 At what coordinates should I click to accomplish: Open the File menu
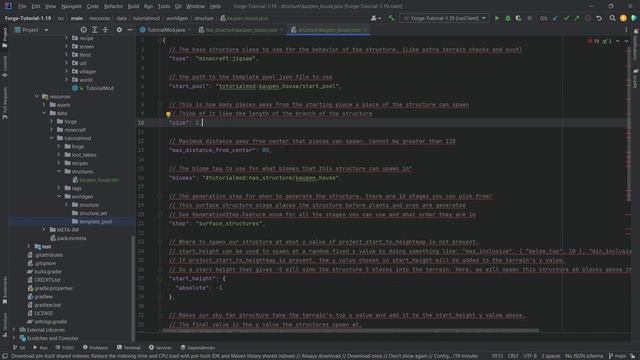pyautogui.click(x=22, y=6)
